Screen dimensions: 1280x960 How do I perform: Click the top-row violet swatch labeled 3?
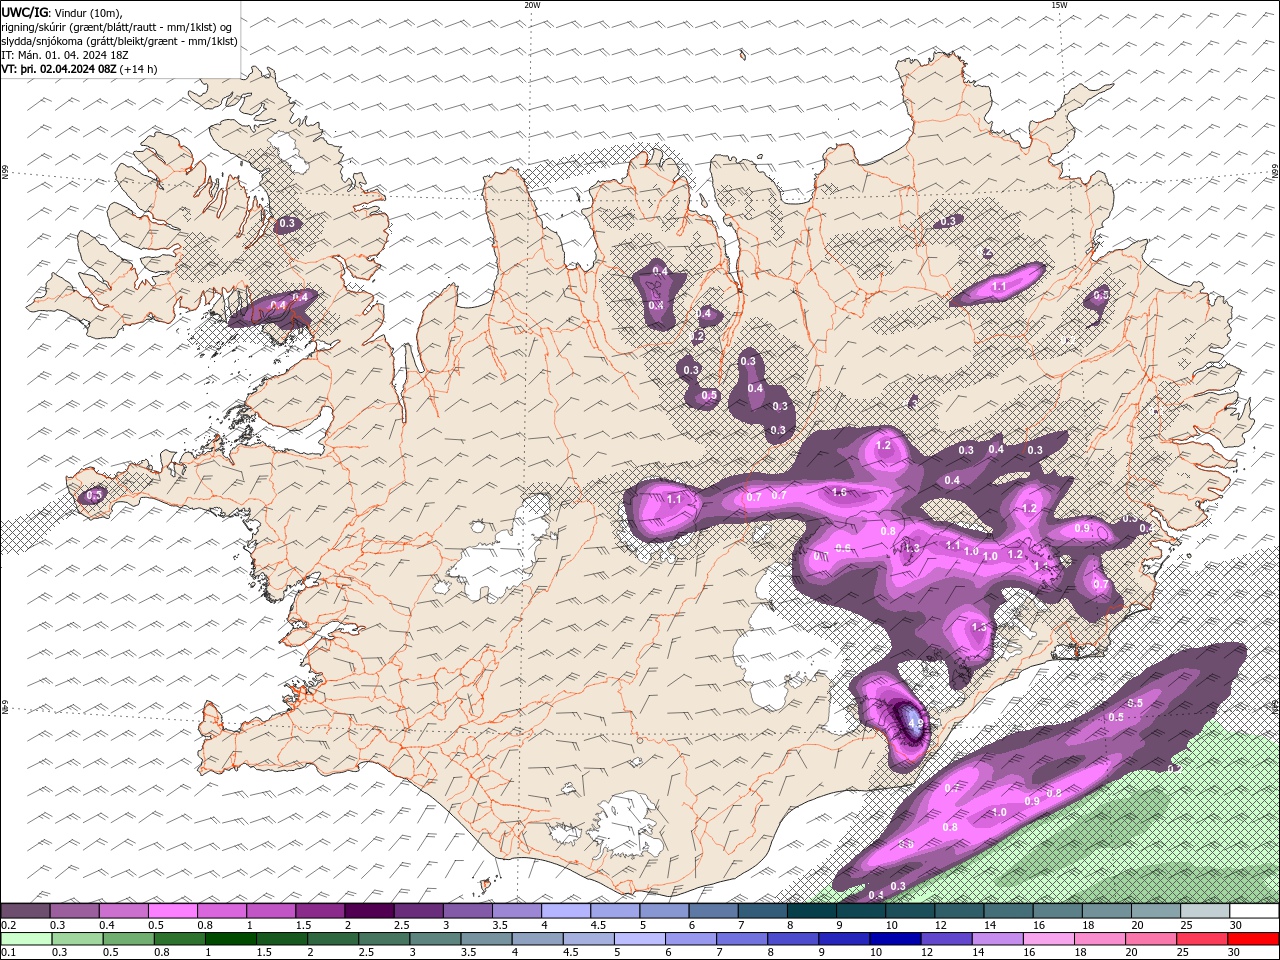pyautogui.click(x=467, y=911)
